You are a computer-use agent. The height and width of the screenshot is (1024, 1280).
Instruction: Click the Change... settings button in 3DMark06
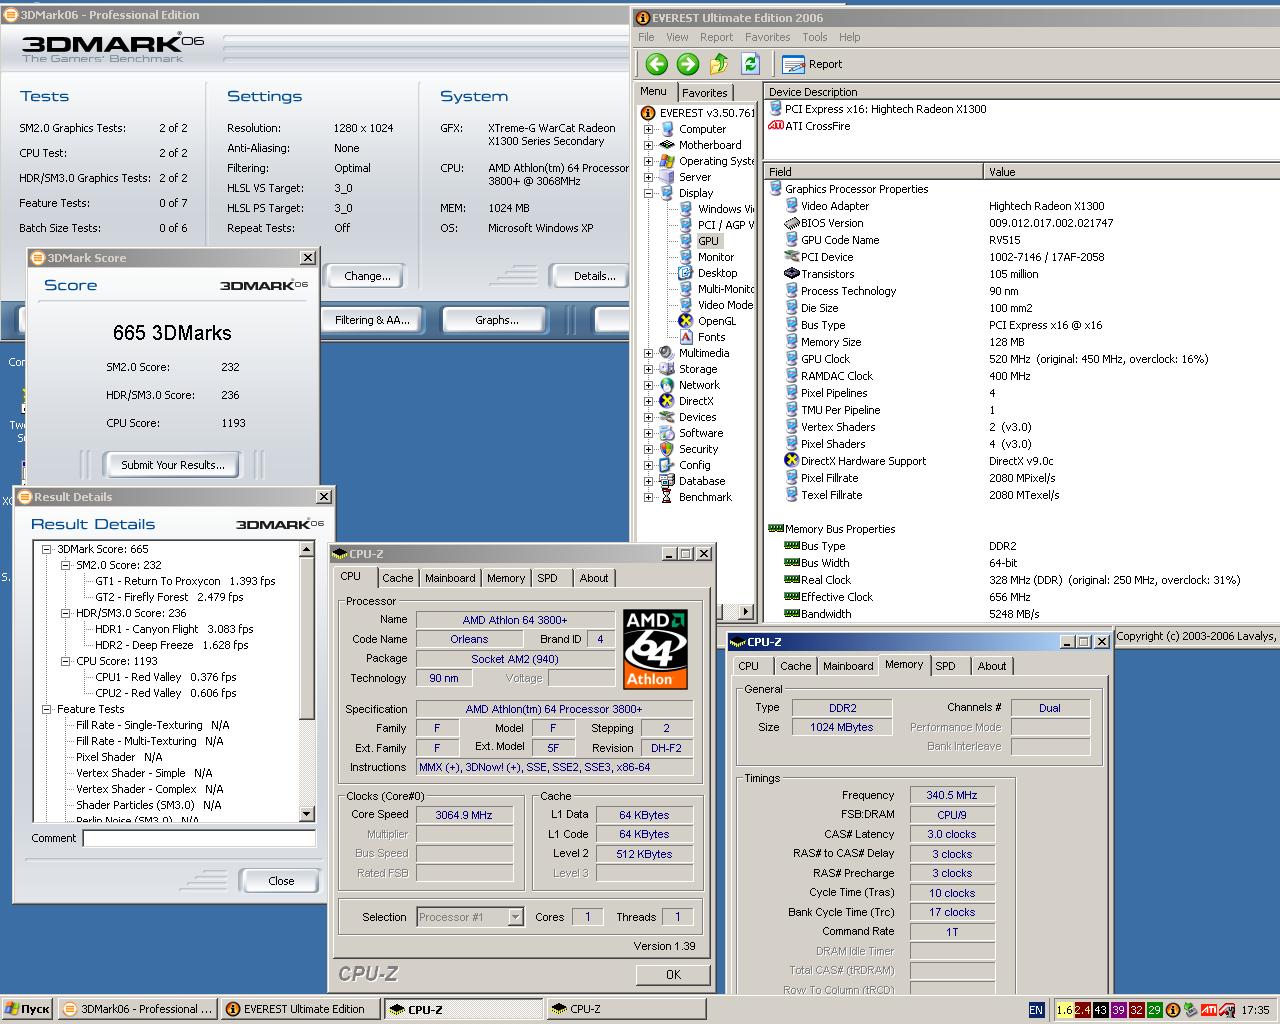pyautogui.click(x=367, y=276)
